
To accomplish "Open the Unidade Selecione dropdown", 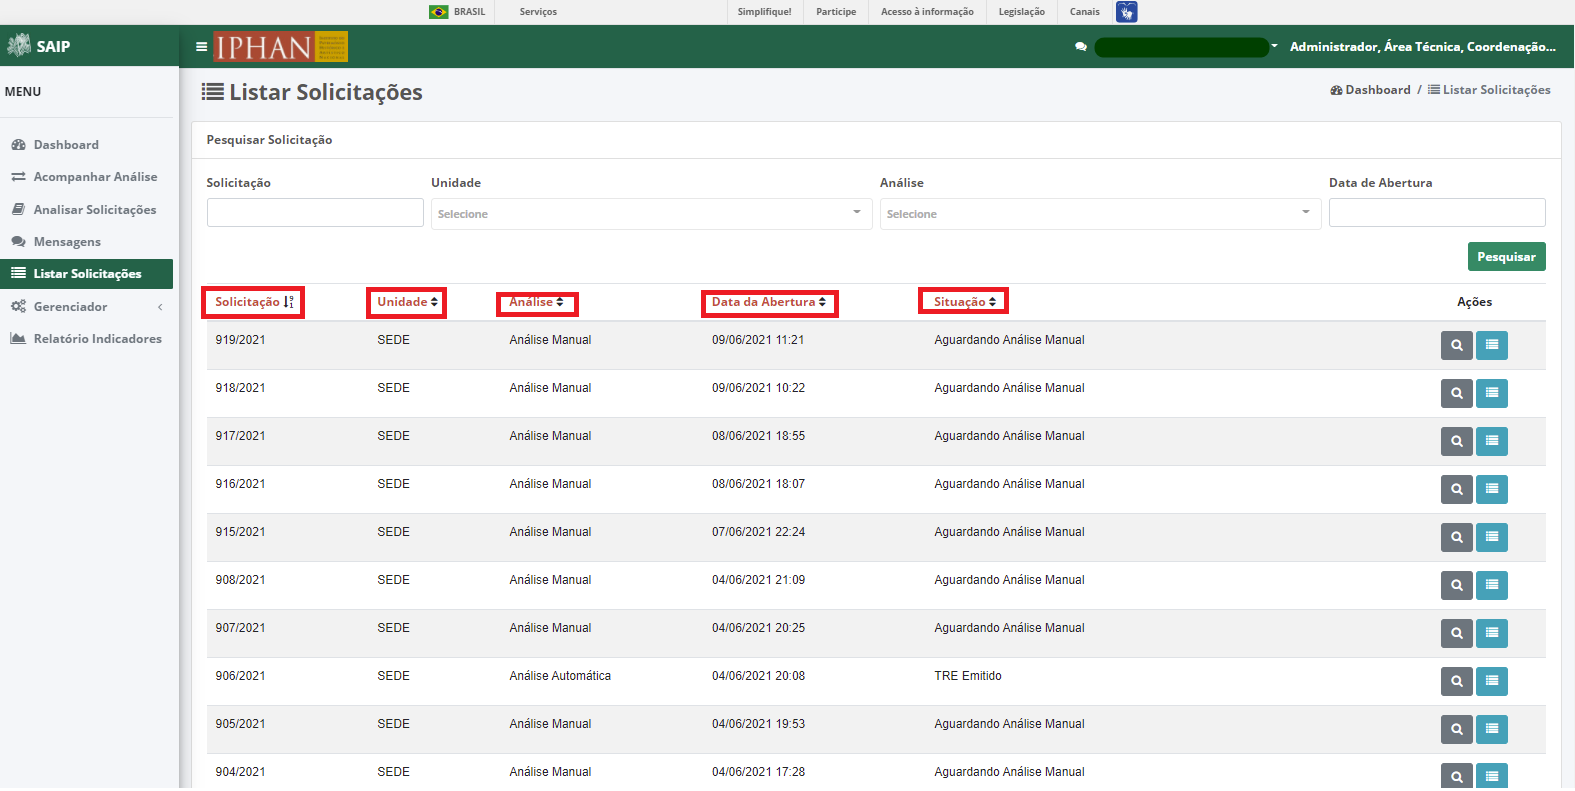I will (652, 214).
